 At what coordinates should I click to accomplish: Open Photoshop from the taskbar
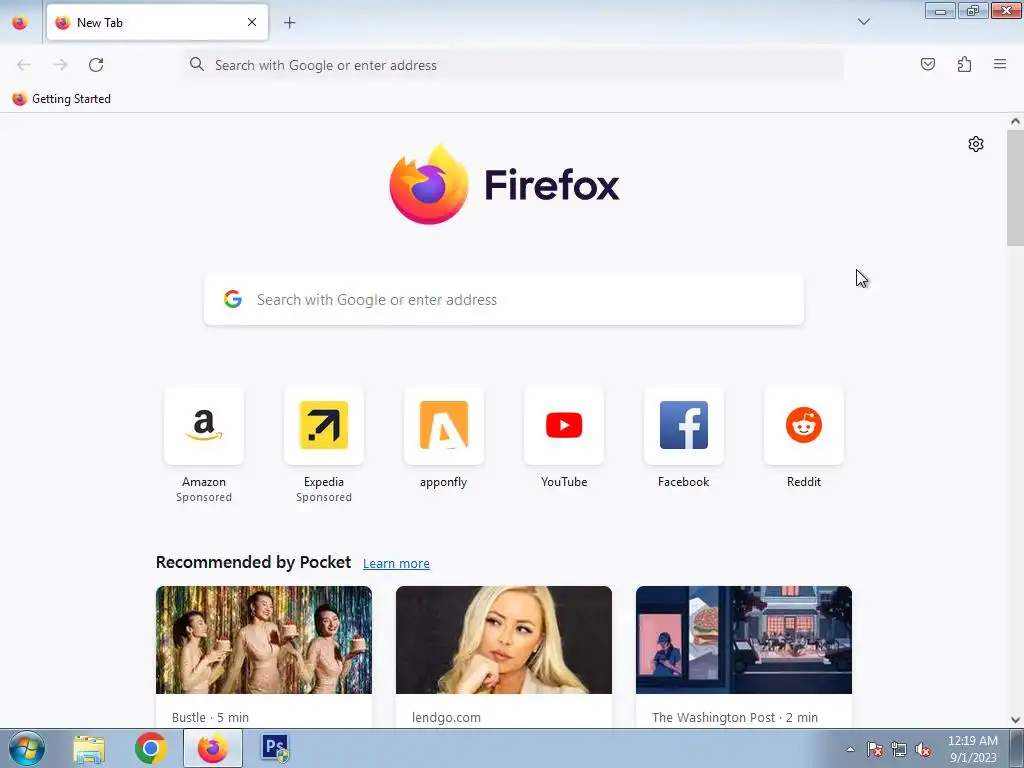point(275,748)
